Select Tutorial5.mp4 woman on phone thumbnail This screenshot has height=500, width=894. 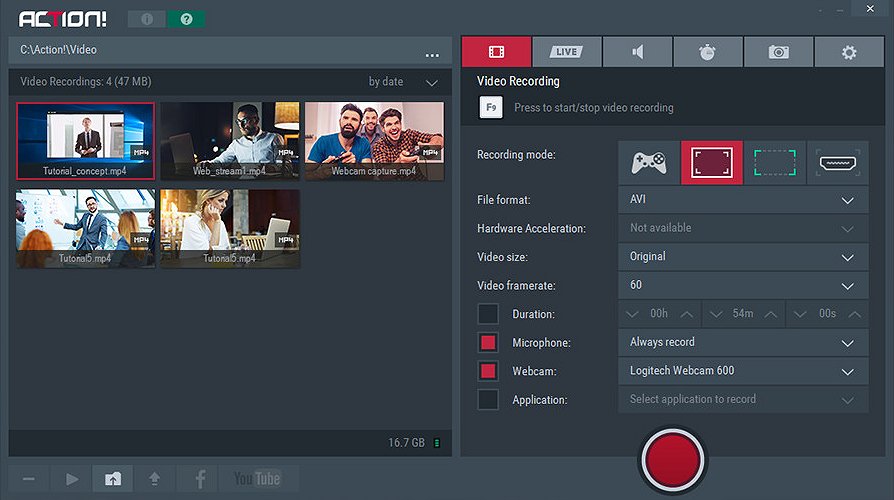click(x=230, y=229)
